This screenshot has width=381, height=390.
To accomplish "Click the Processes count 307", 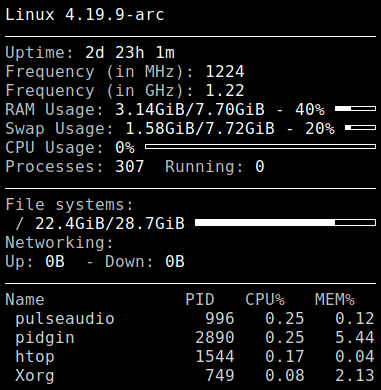I will [129, 166].
